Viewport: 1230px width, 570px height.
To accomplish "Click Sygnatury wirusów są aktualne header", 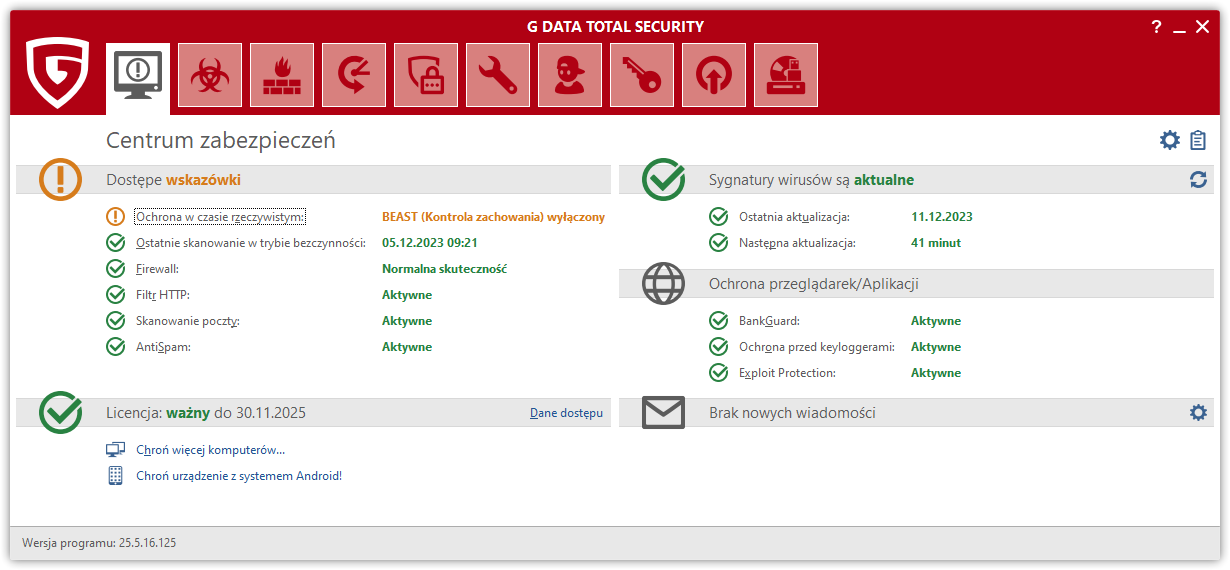I will [x=811, y=180].
